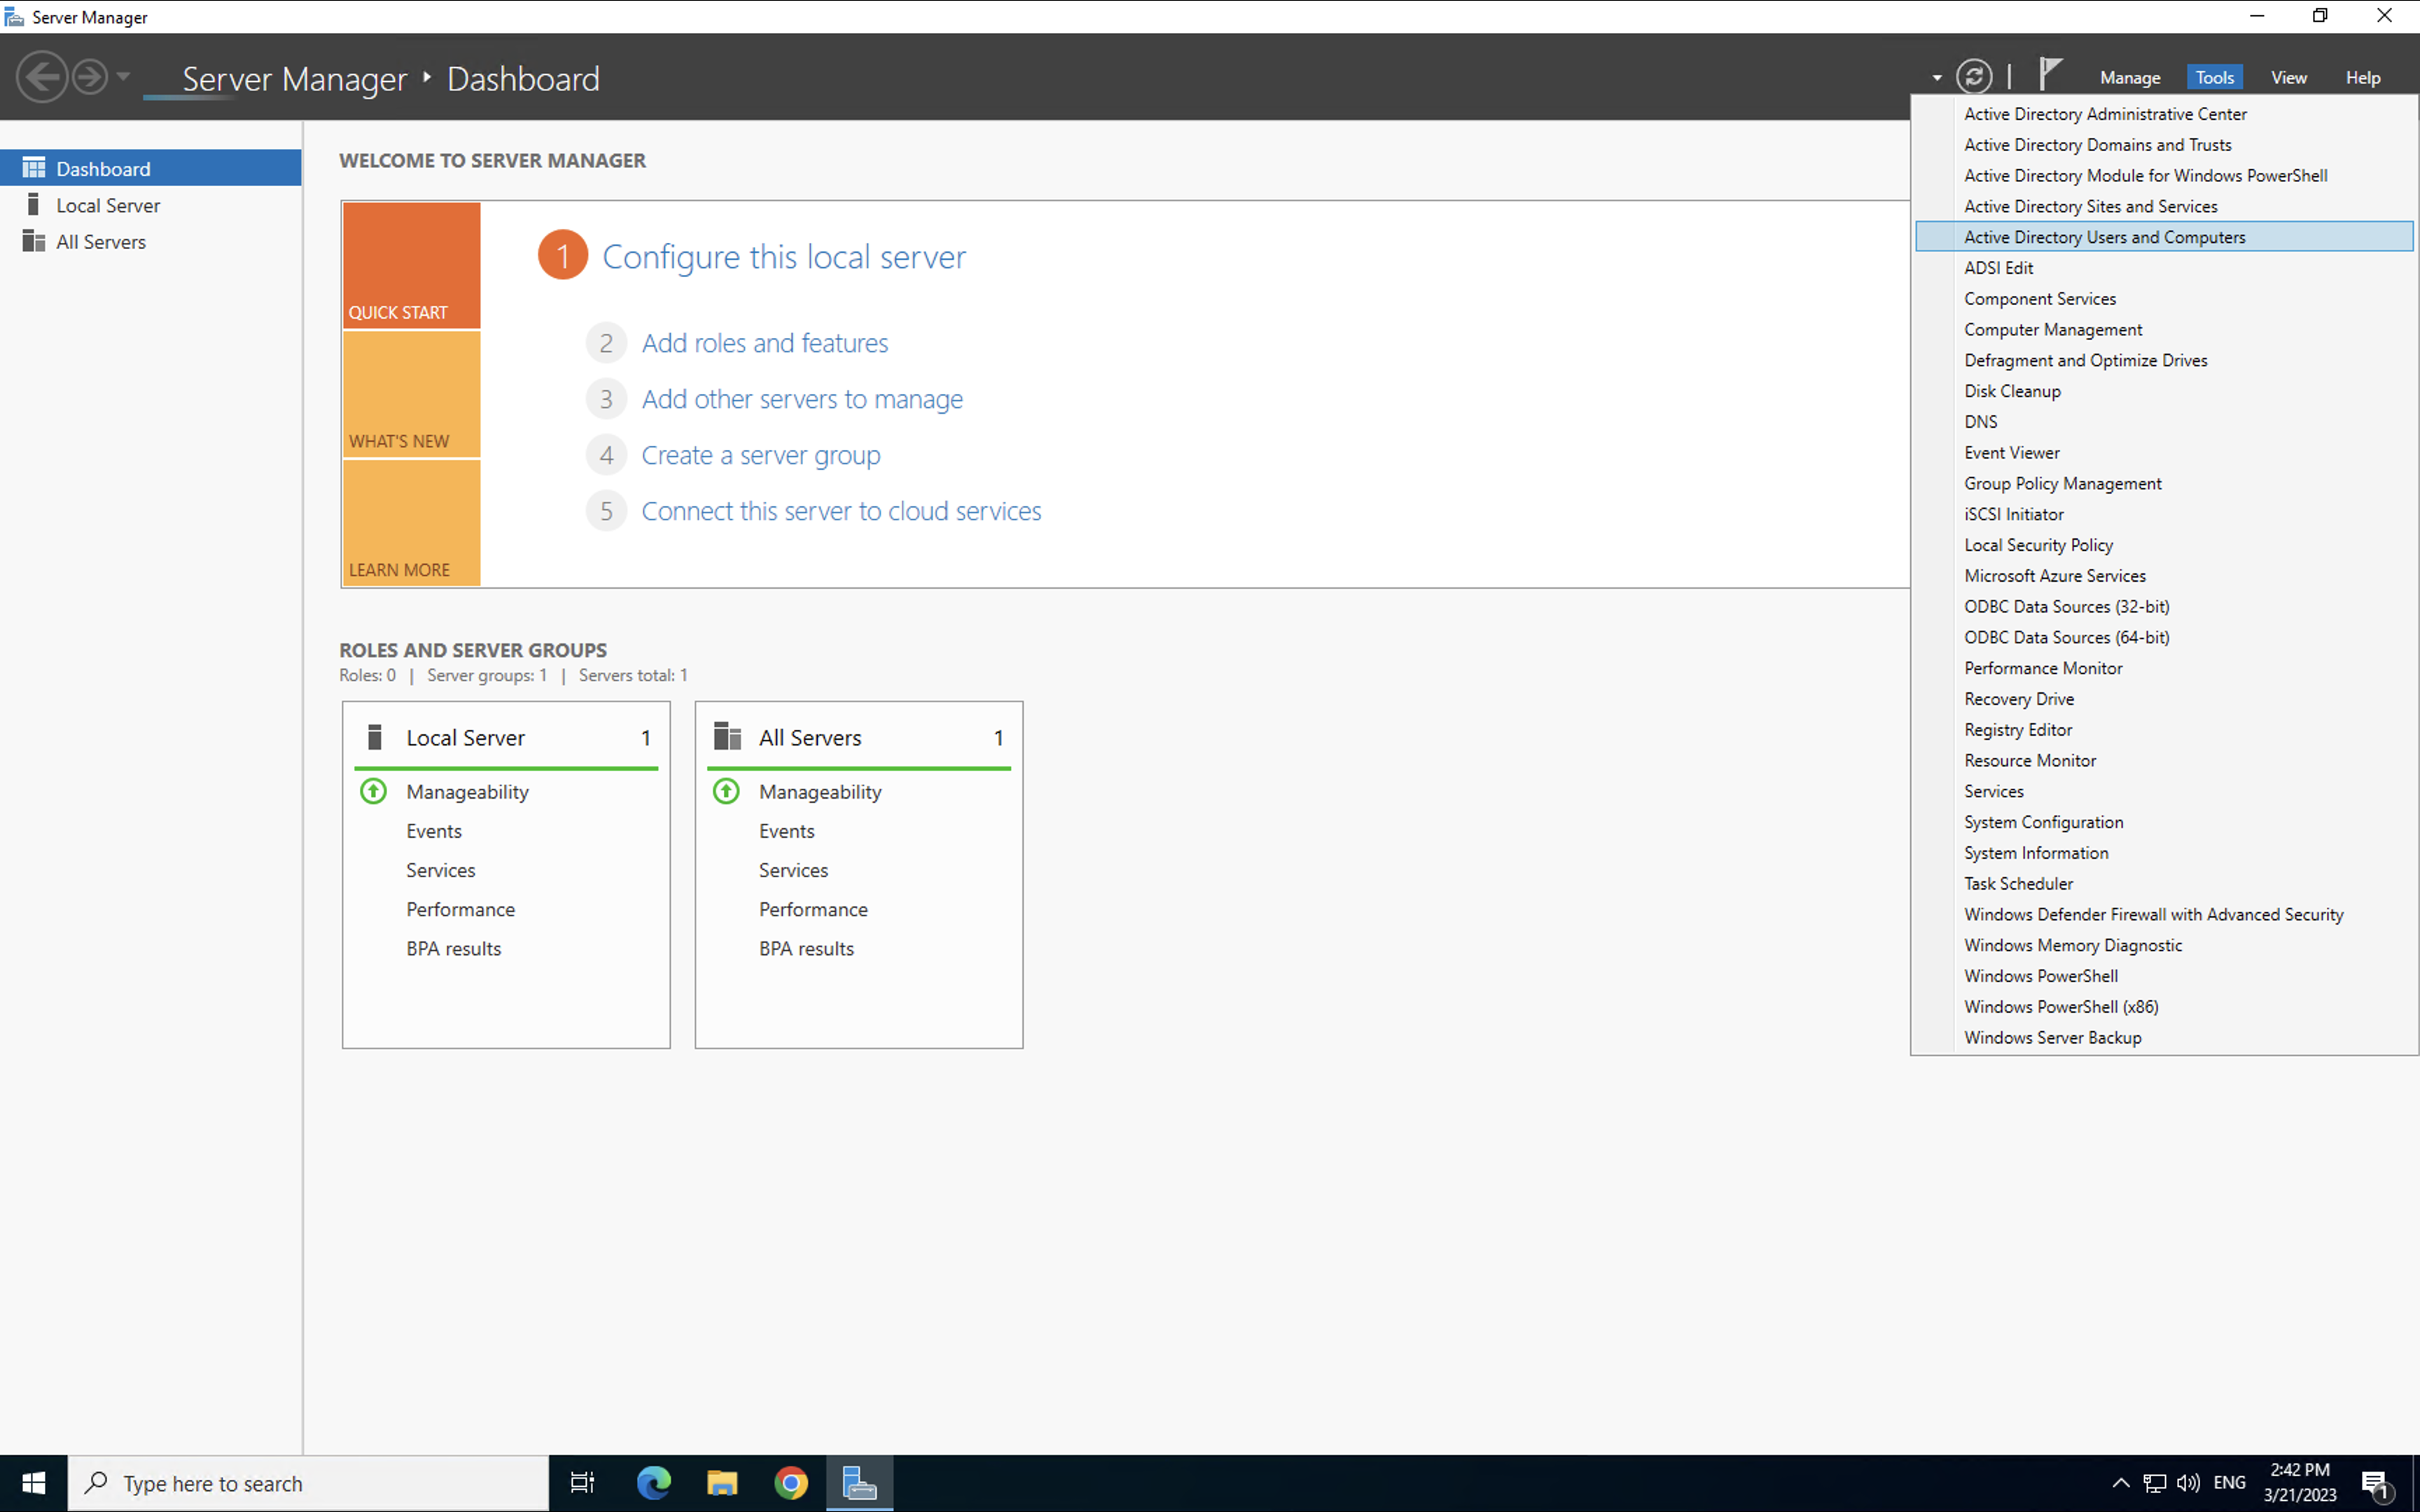Click Connect this server to cloud services
This screenshot has width=2420, height=1512.
841,511
